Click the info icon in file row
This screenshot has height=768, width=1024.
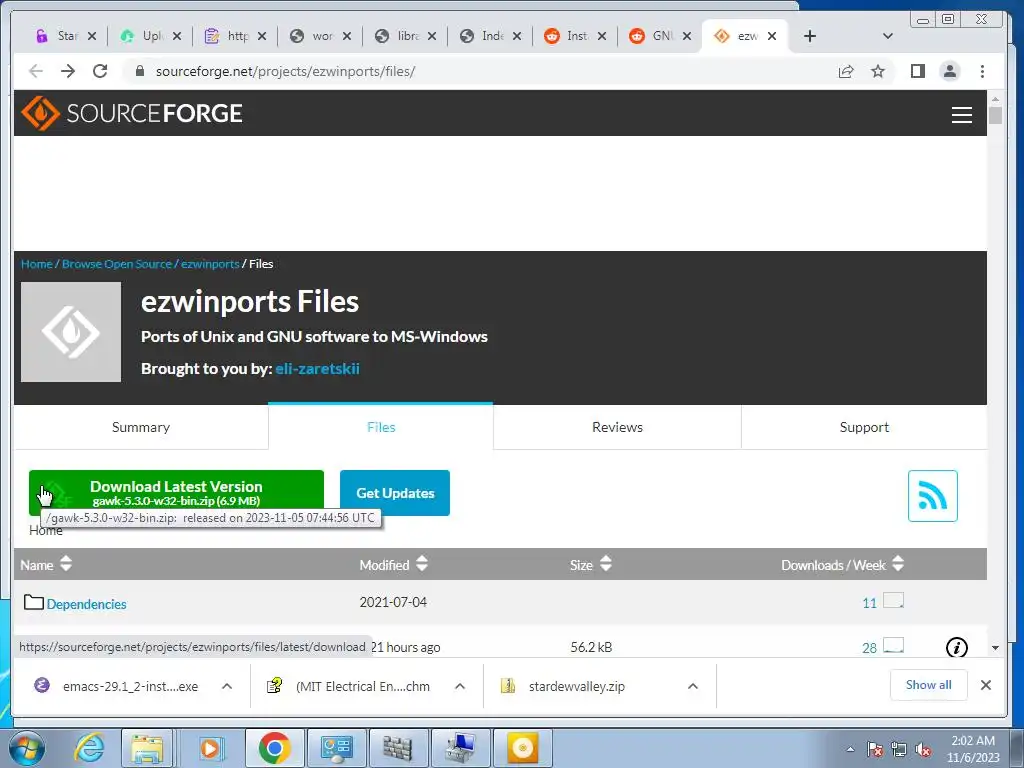point(957,647)
